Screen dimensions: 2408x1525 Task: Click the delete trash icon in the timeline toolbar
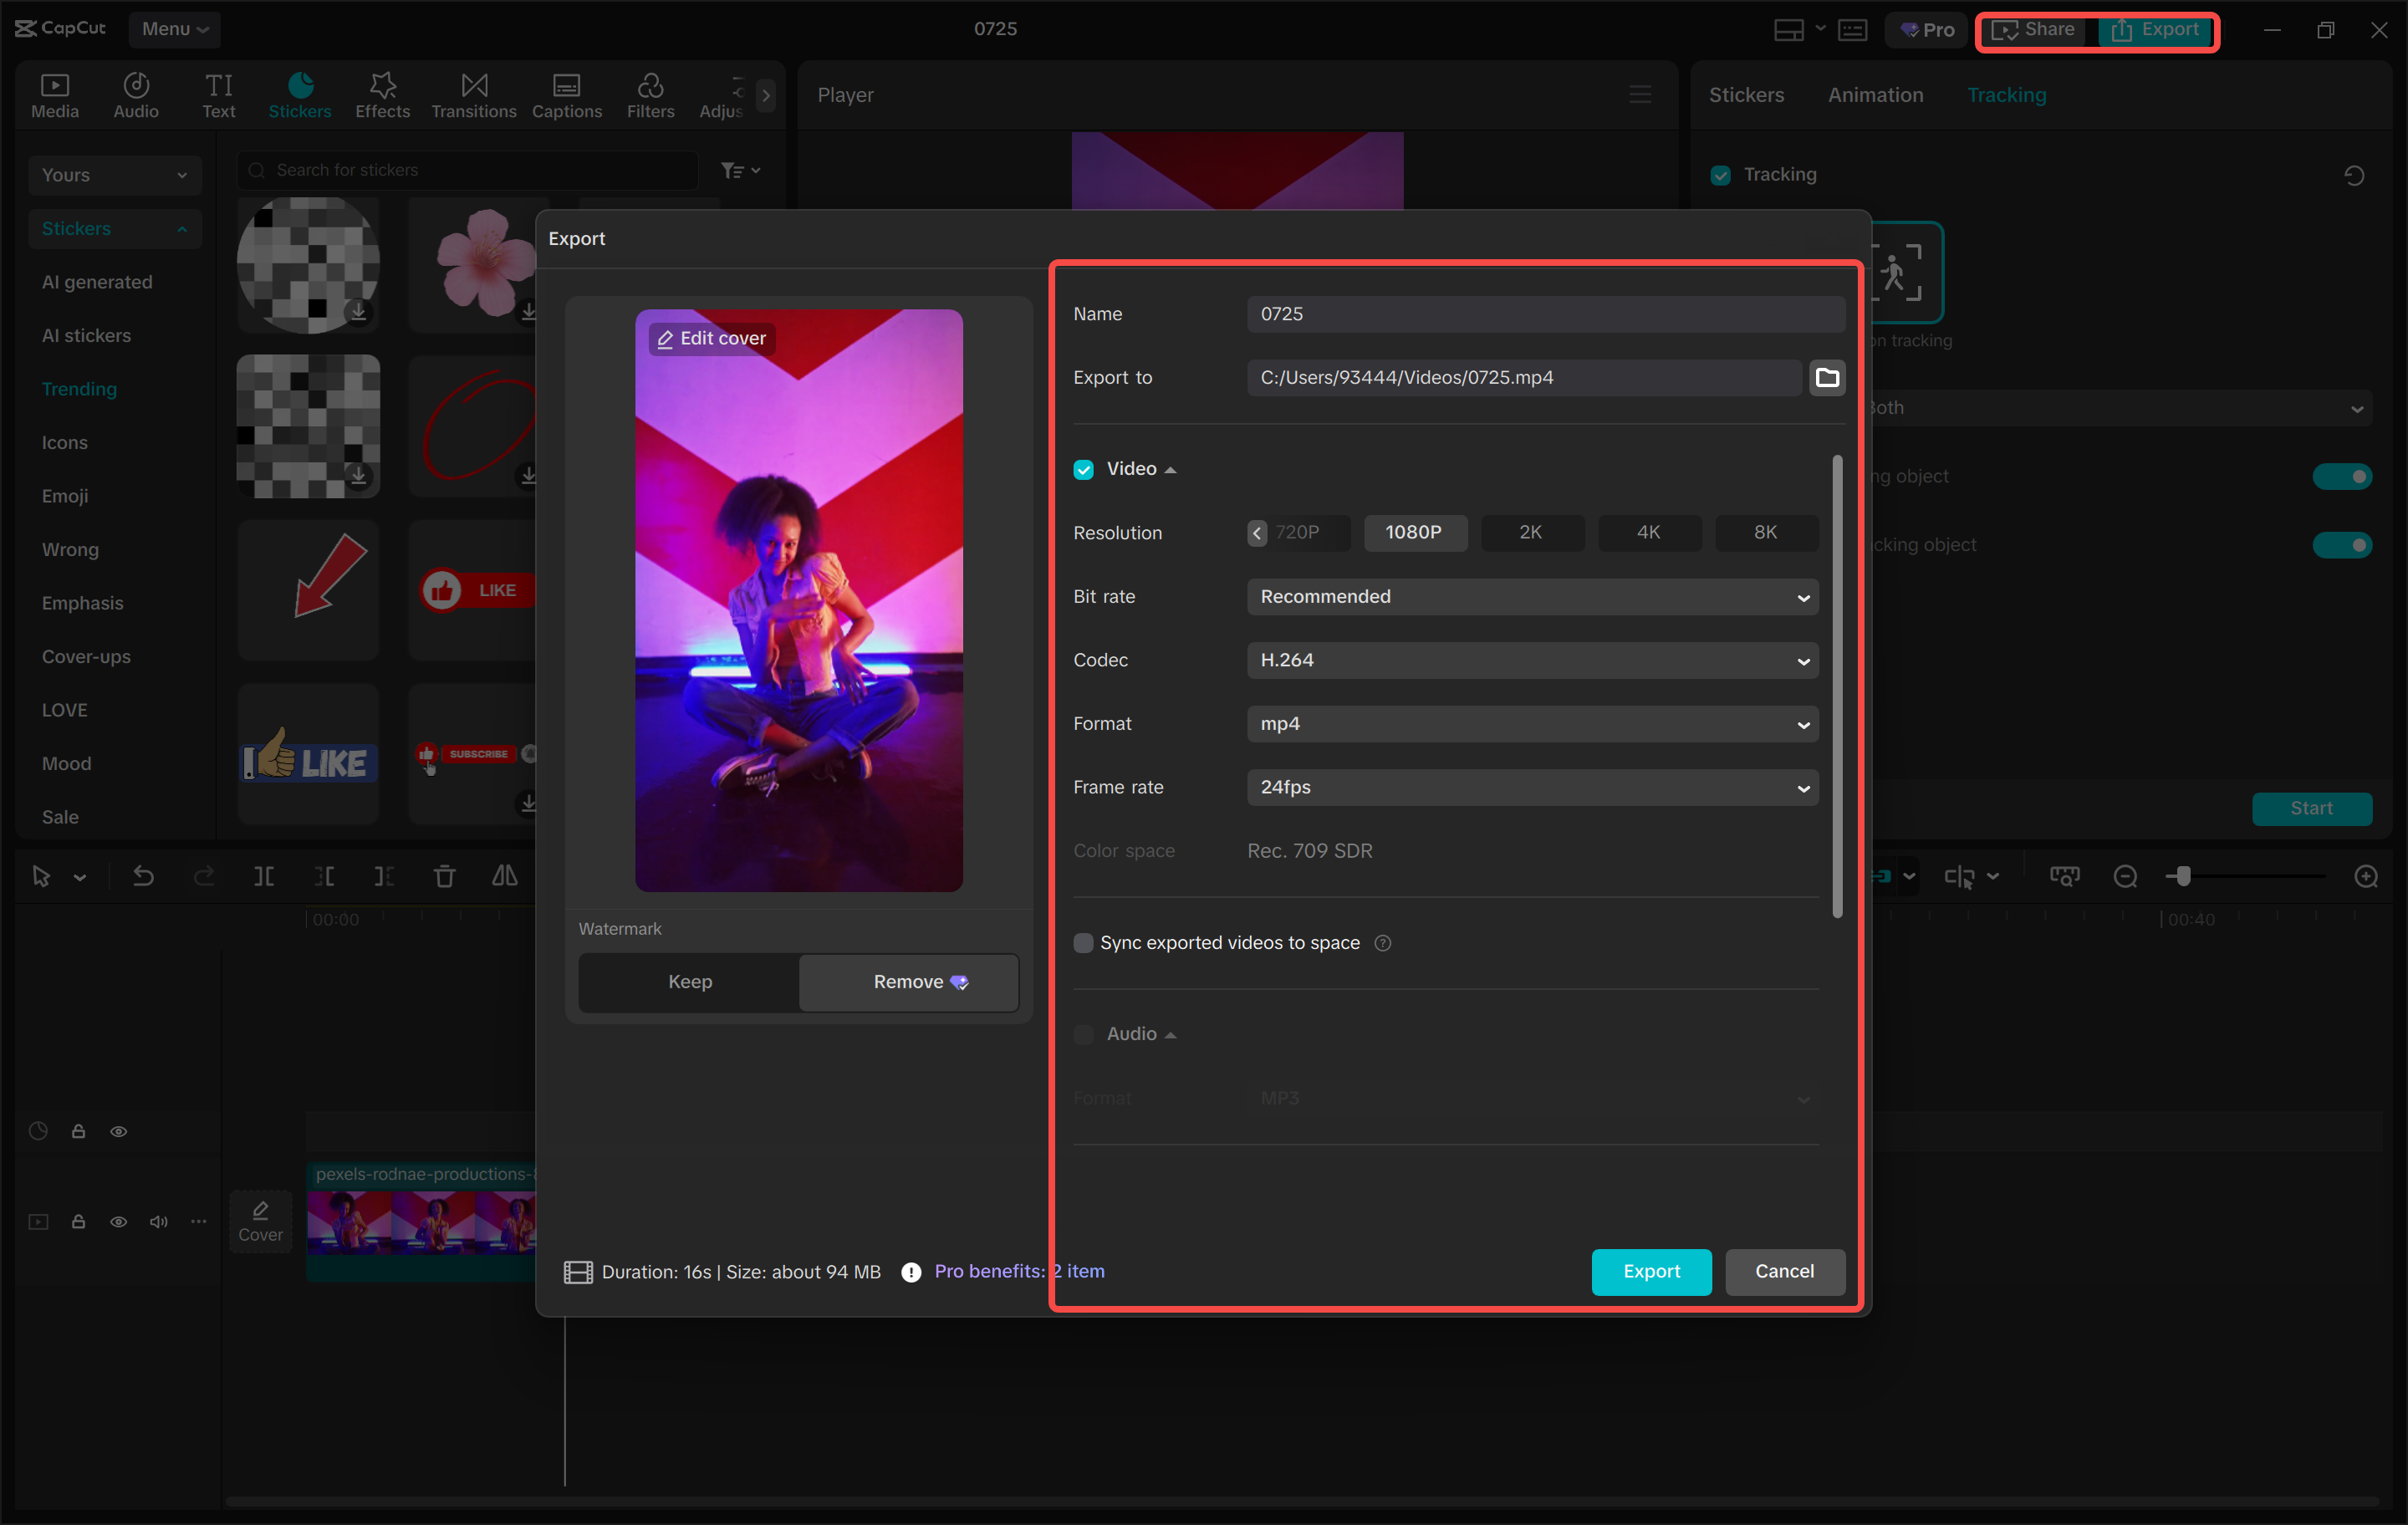tap(444, 876)
